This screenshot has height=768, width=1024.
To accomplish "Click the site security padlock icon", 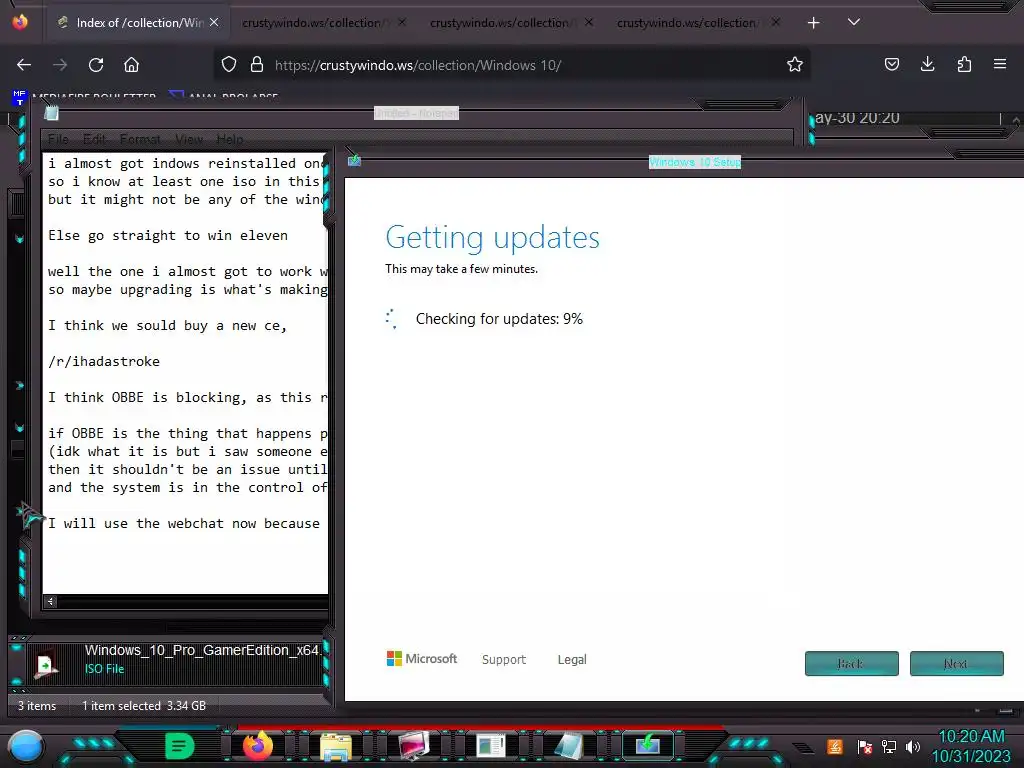I will click(x=257, y=65).
